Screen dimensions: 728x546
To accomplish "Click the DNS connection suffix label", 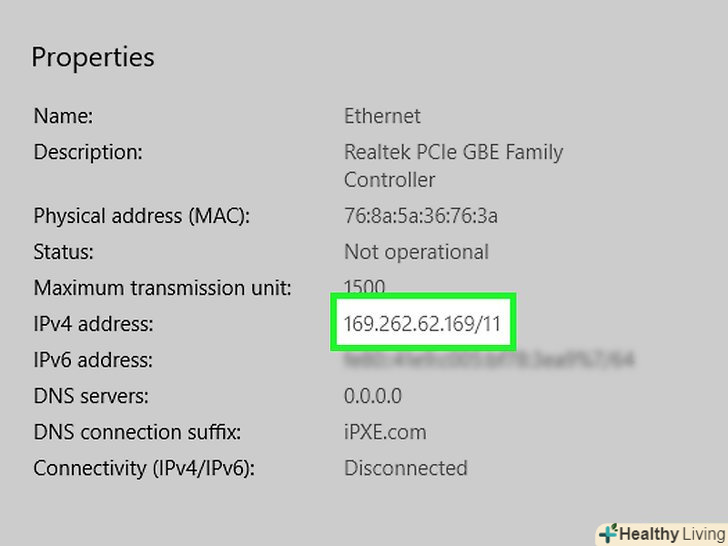I will pos(137,432).
